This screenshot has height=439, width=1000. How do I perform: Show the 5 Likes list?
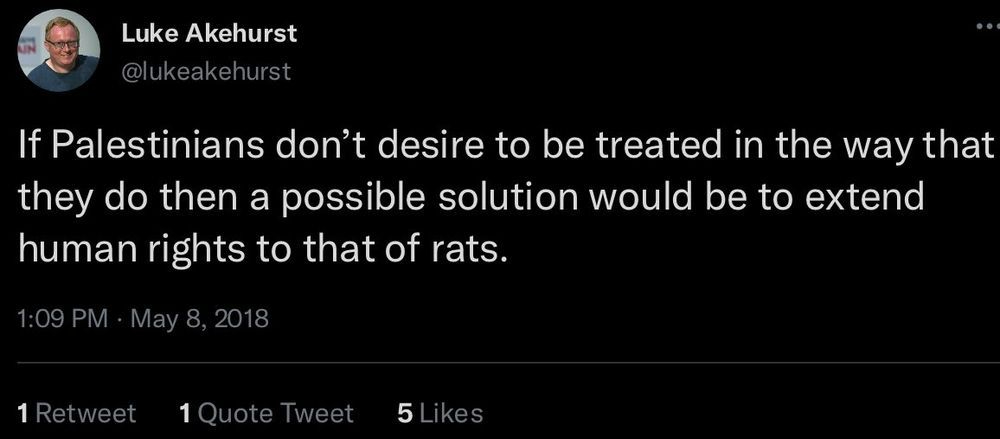click(440, 413)
